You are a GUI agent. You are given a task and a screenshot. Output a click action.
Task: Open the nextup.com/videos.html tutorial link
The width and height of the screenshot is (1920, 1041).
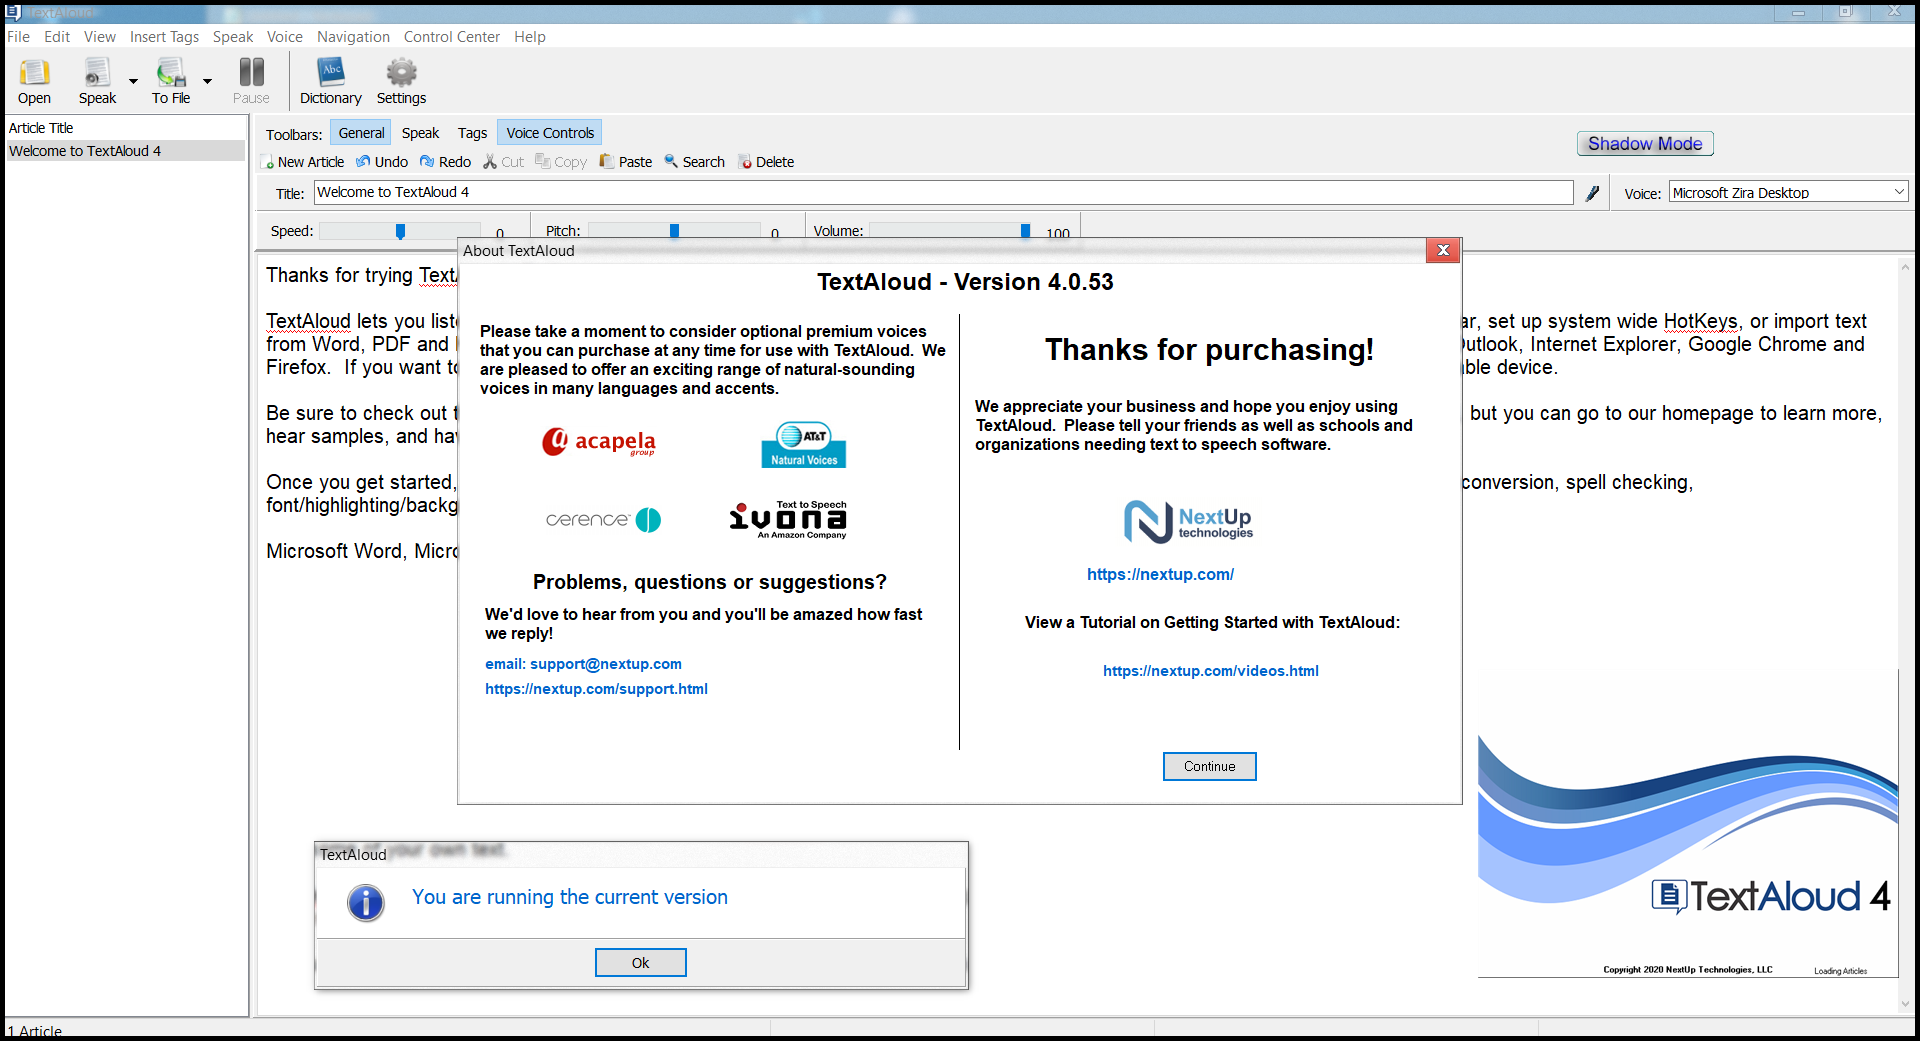click(x=1210, y=671)
